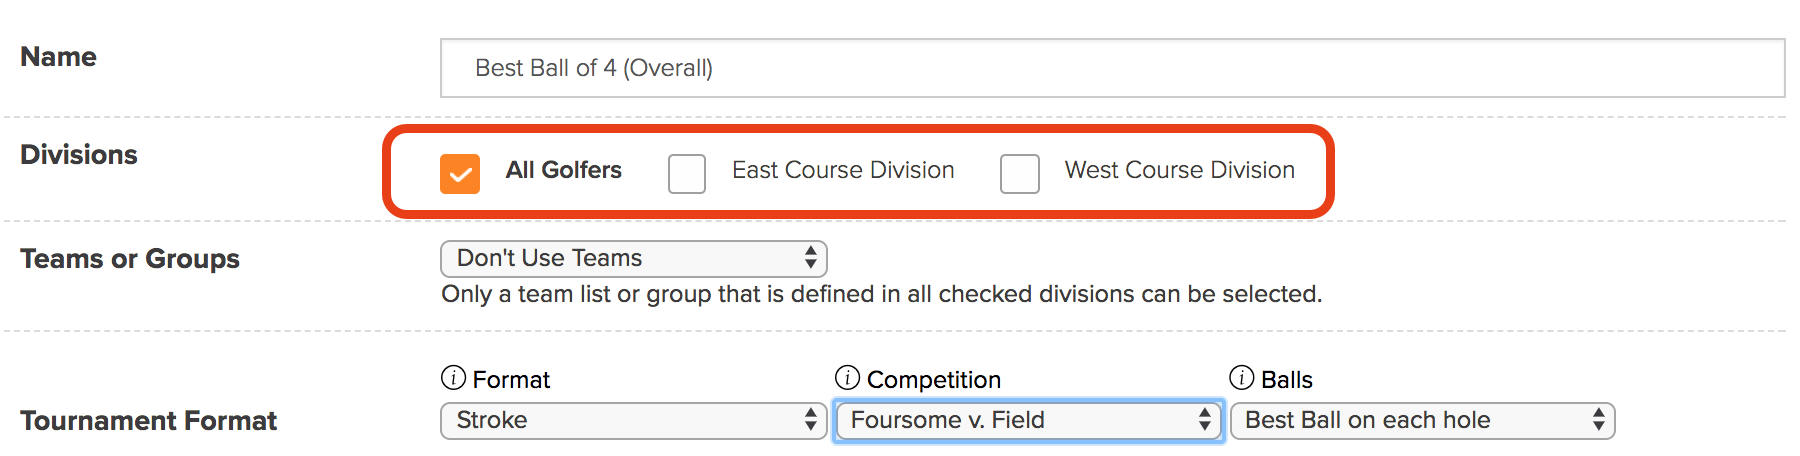Open the Best Ball on each hole dropdown
The image size is (1800, 456).
pos(1422,420)
